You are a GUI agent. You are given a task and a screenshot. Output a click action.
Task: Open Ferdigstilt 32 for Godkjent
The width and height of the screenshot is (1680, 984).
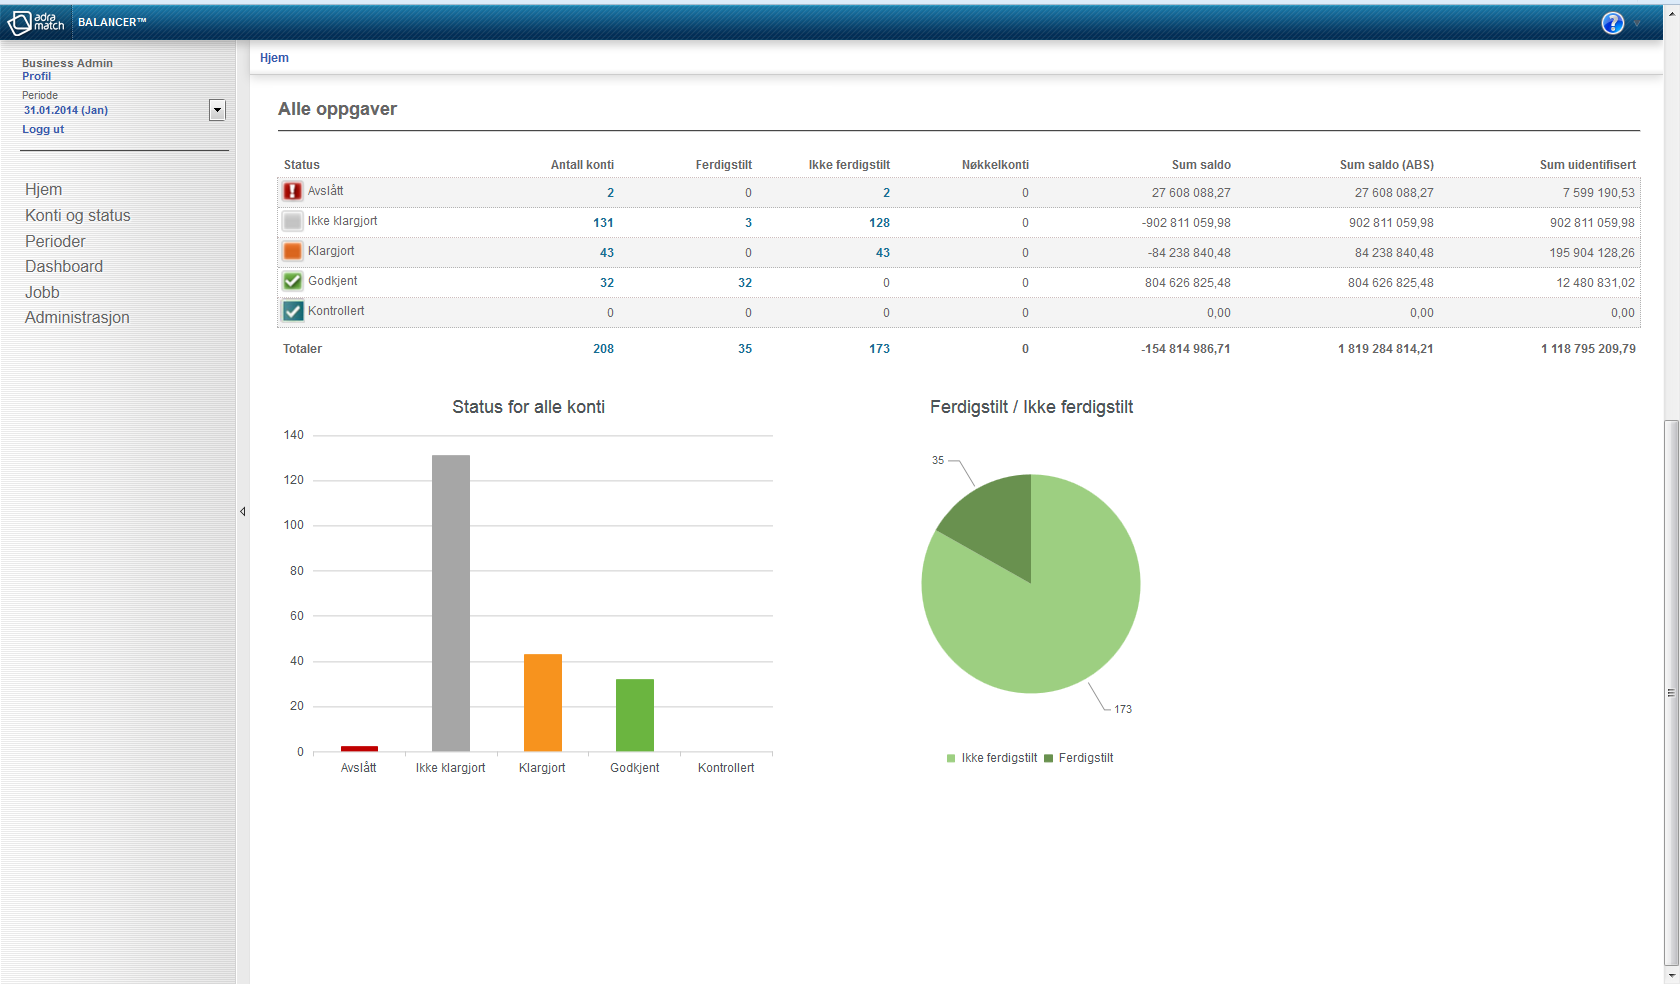pyautogui.click(x=745, y=283)
